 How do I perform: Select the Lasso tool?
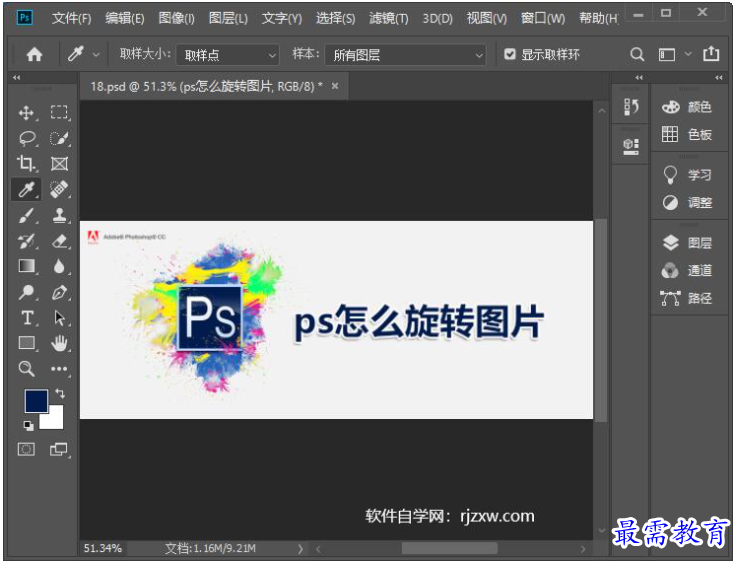(x=27, y=138)
